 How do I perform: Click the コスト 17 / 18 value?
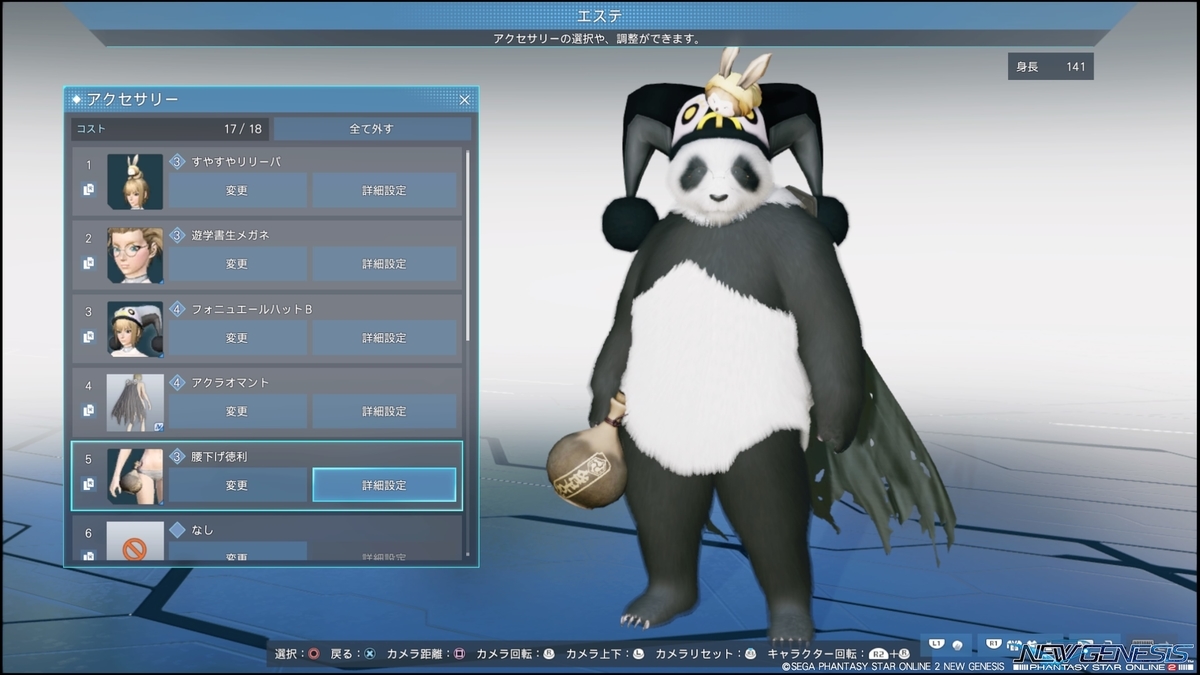243,129
